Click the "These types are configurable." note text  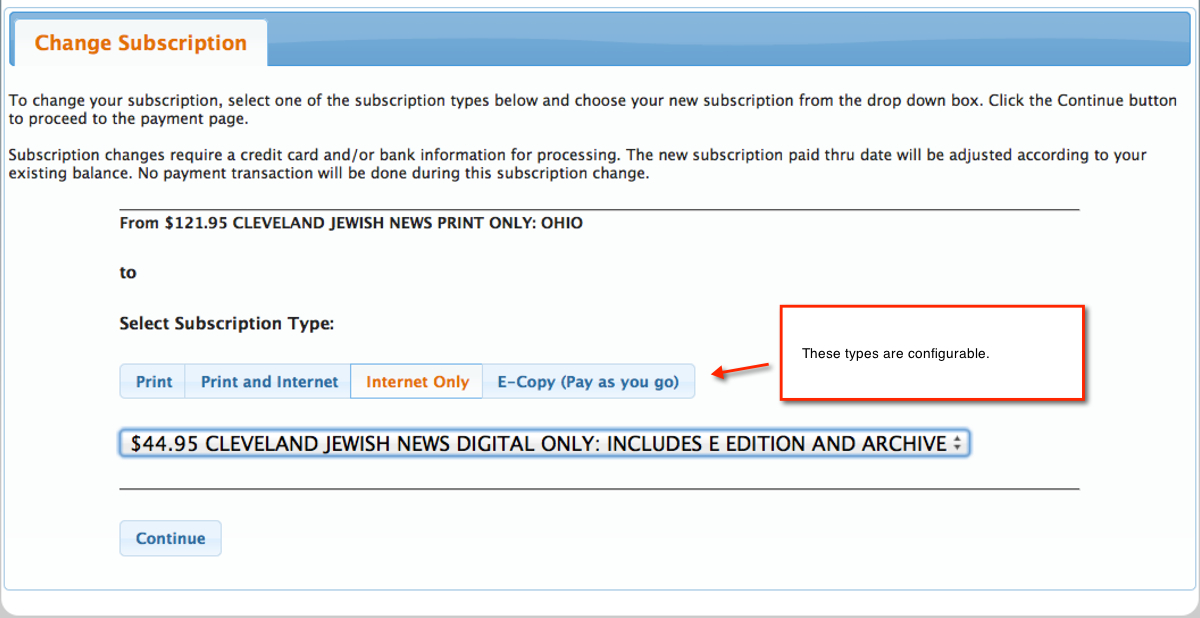895,354
